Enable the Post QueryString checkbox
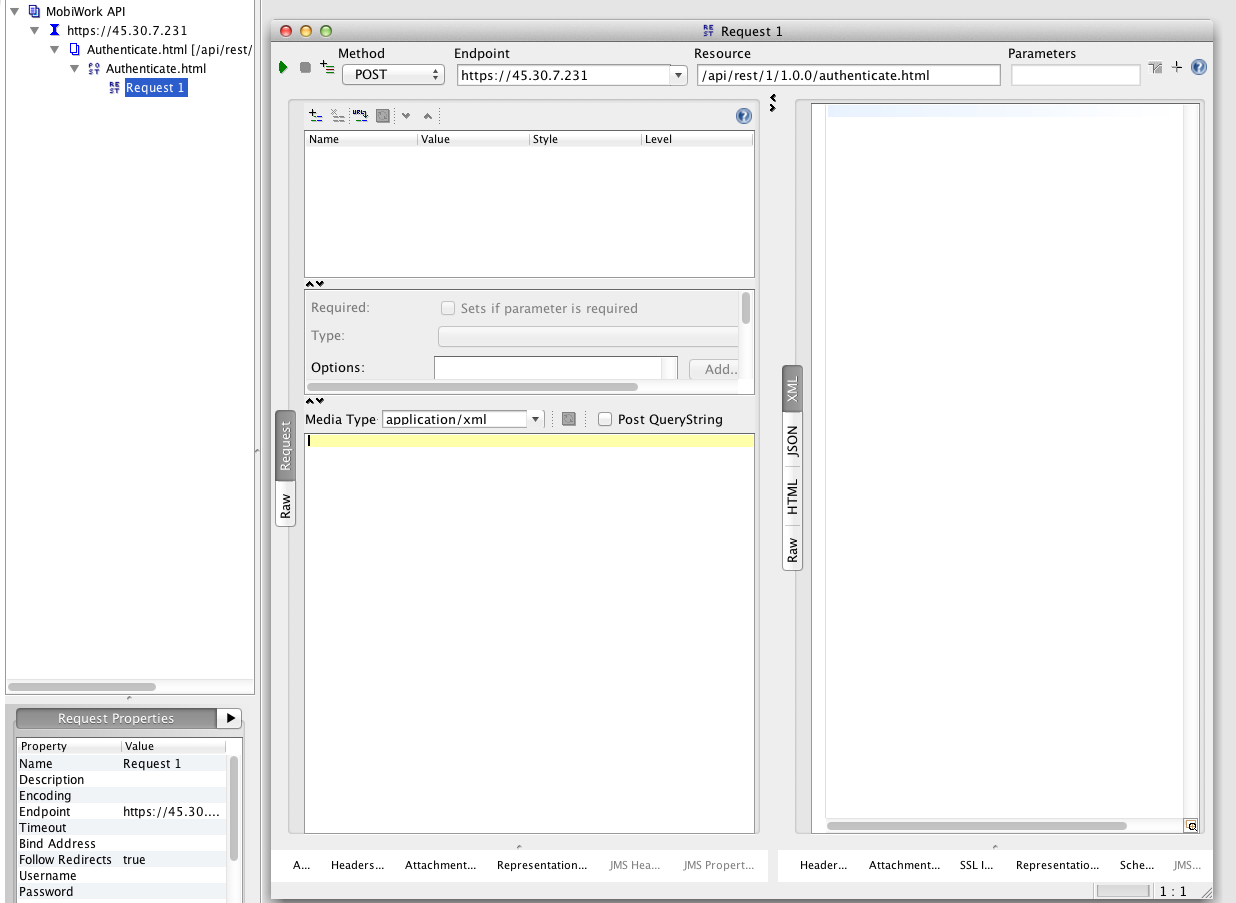Viewport: 1236px width, 903px height. pos(605,420)
